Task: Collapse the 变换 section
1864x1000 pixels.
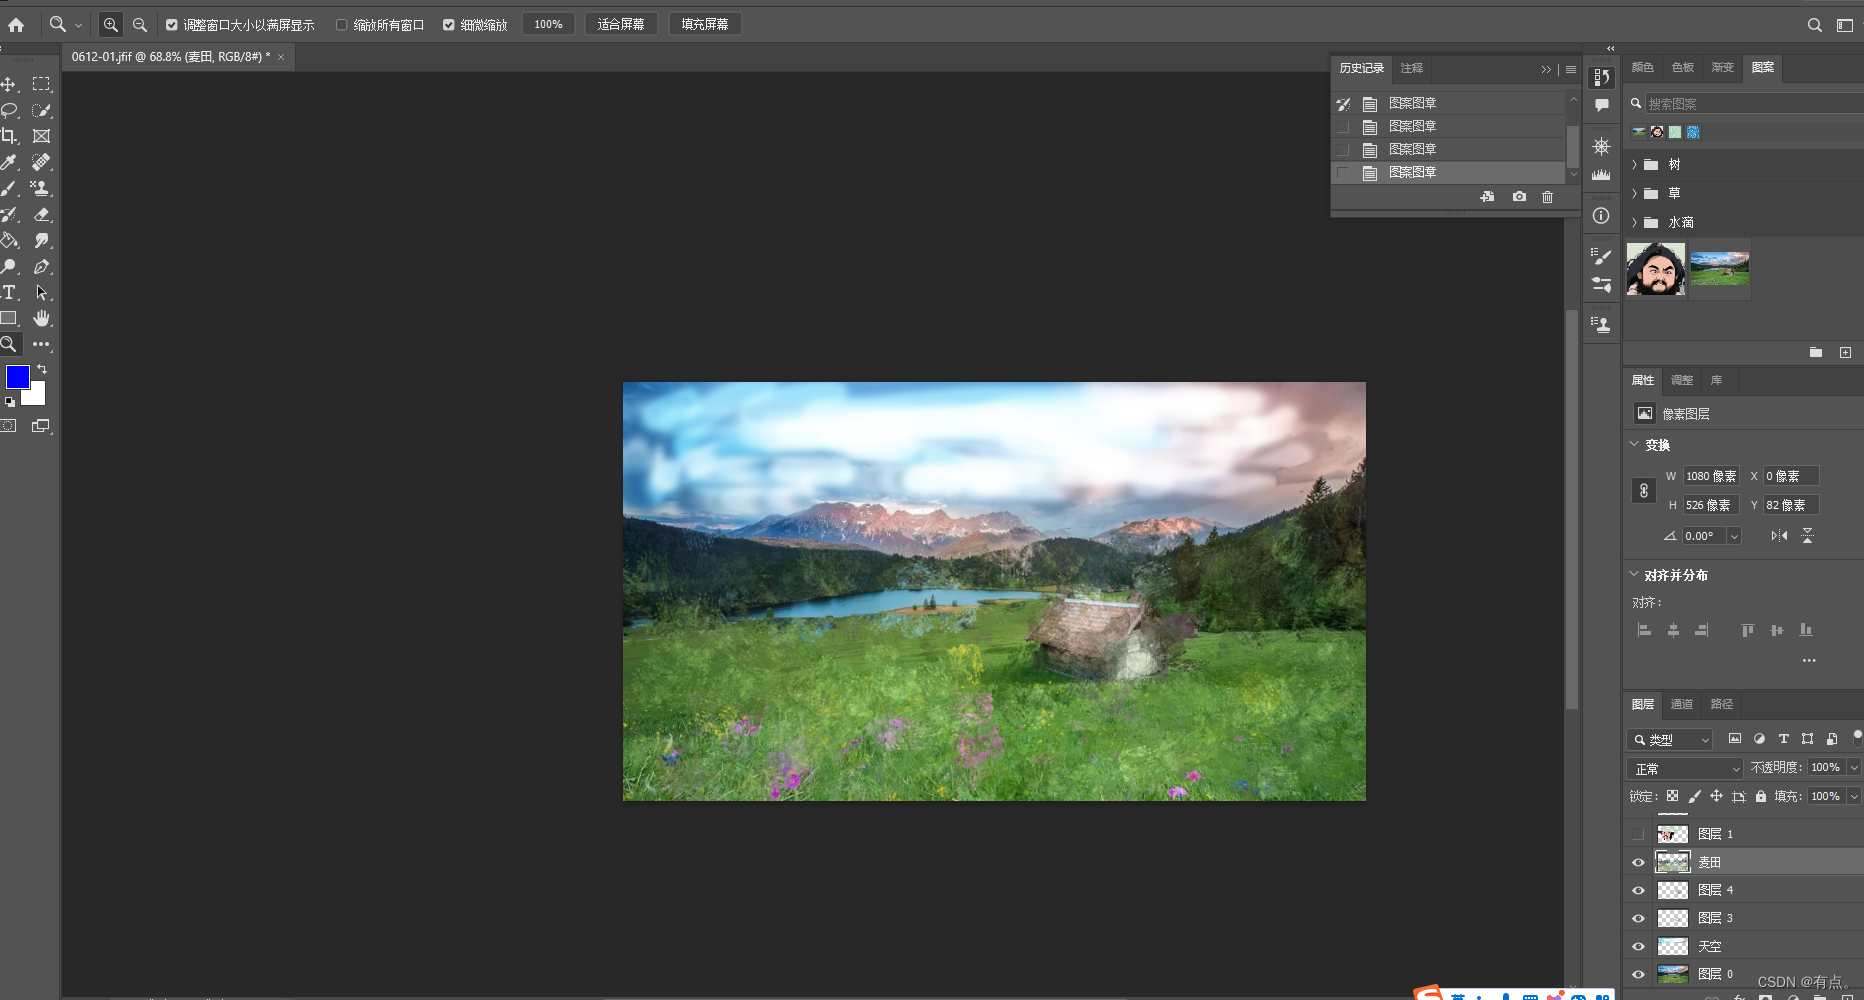Action: coord(1635,444)
